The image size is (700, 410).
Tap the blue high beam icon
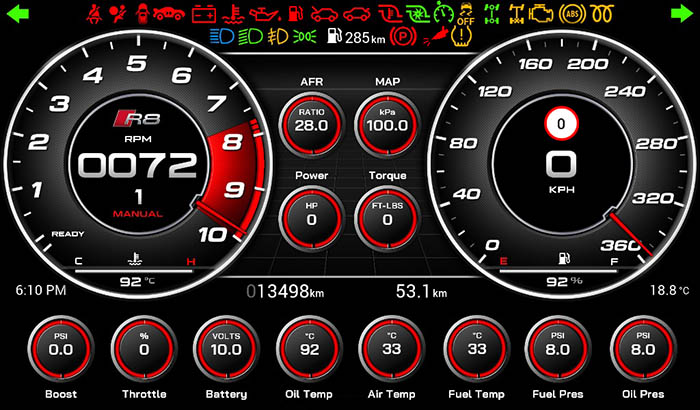(222, 37)
